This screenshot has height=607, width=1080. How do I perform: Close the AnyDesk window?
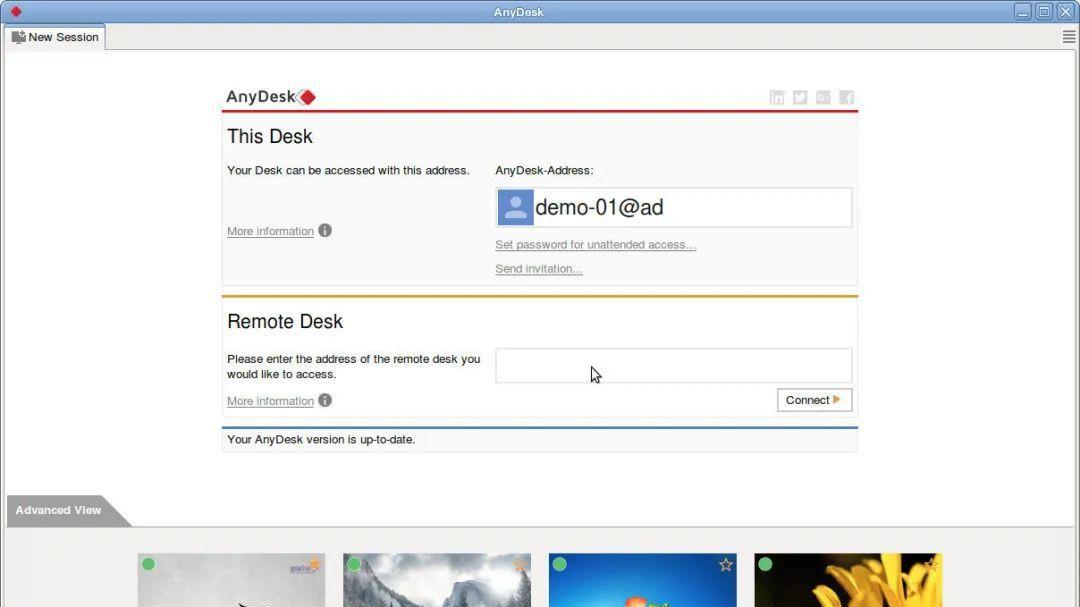1066,12
